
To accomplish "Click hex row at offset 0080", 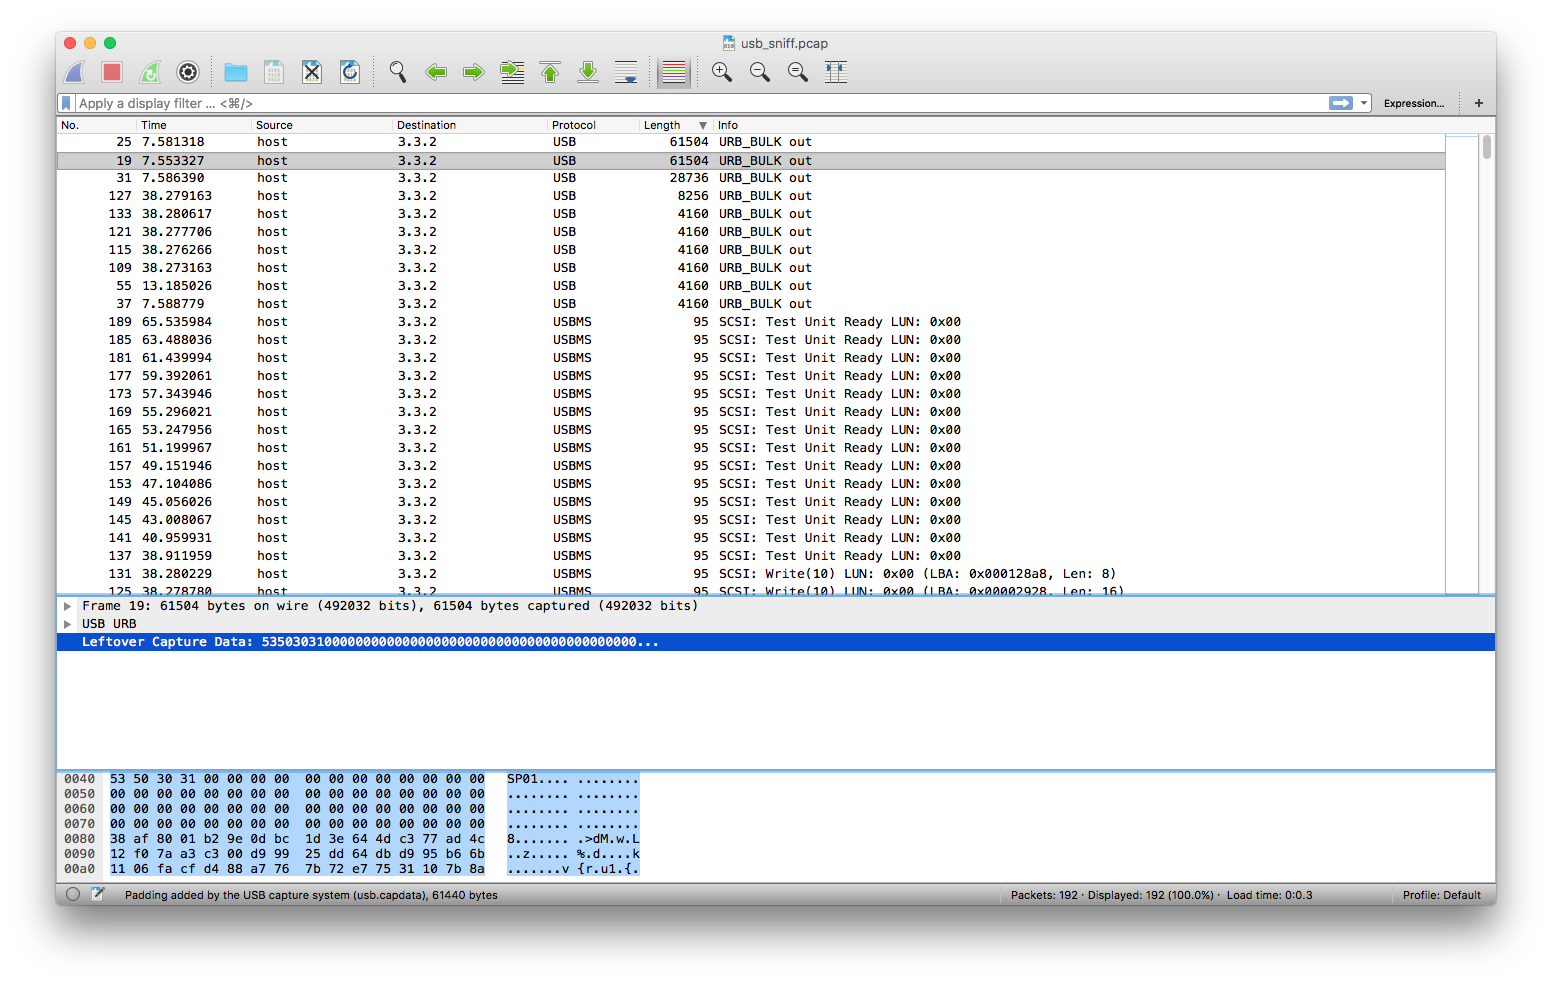I will click(x=350, y=839).
